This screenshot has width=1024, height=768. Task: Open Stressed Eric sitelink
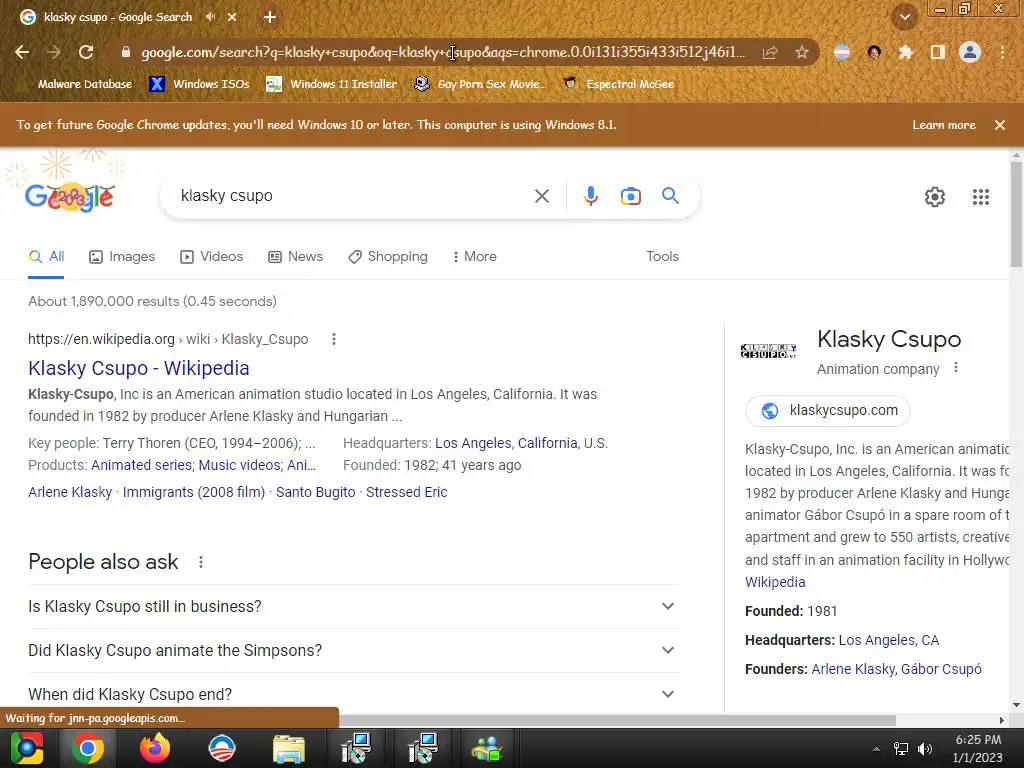click(406, 492)
